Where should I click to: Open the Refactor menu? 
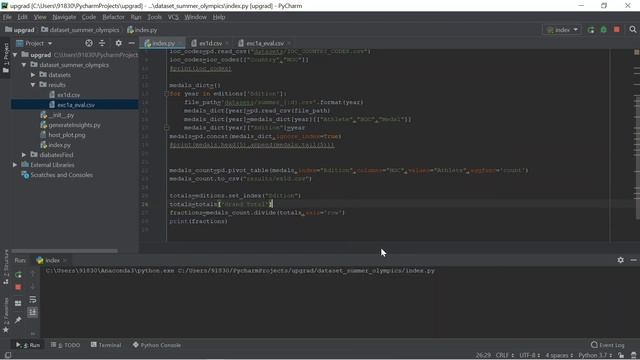coord(113,17)
